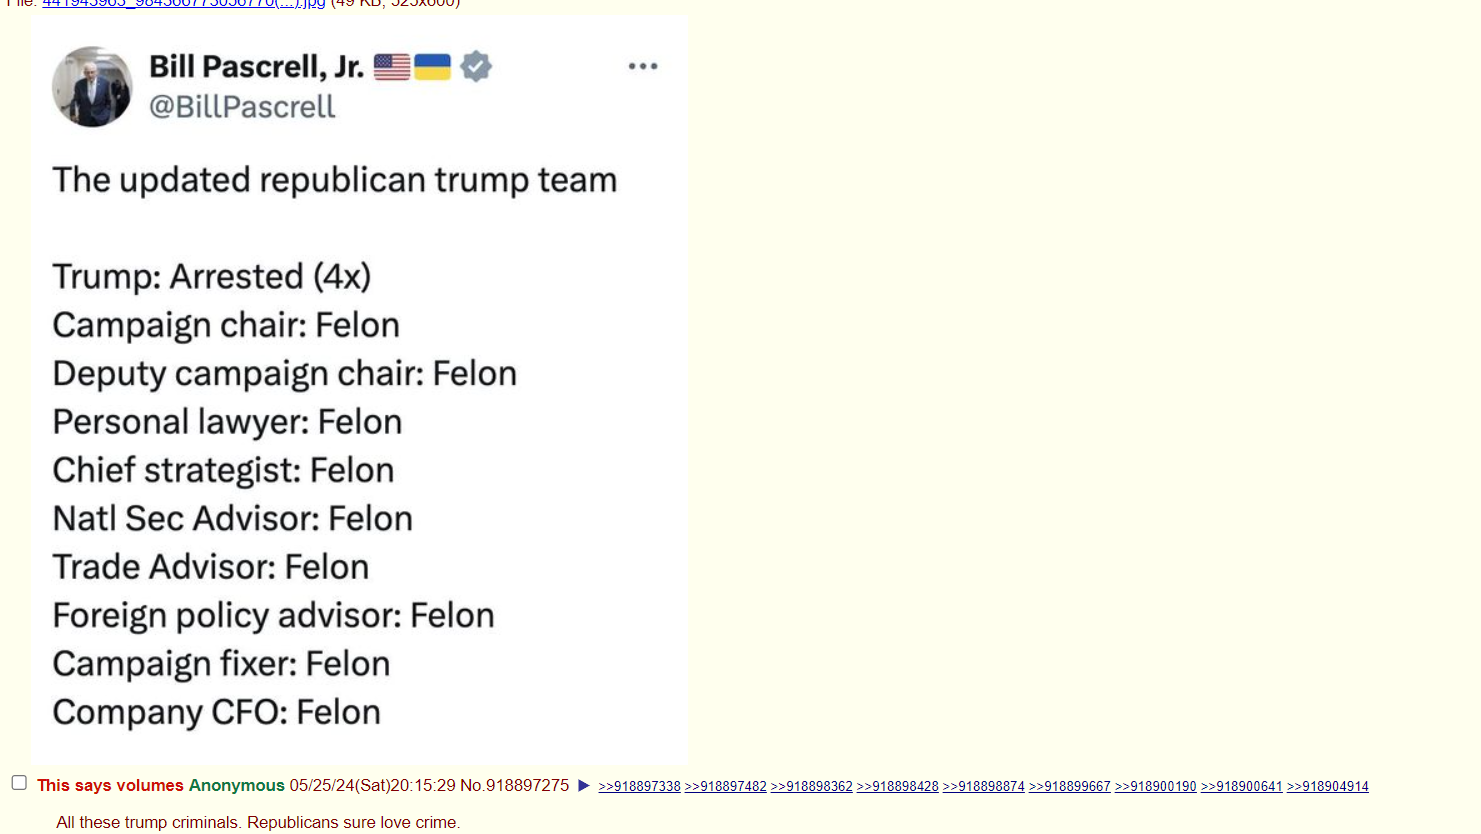Click Bill Pascrell's round profile avatar

point(92,86)
